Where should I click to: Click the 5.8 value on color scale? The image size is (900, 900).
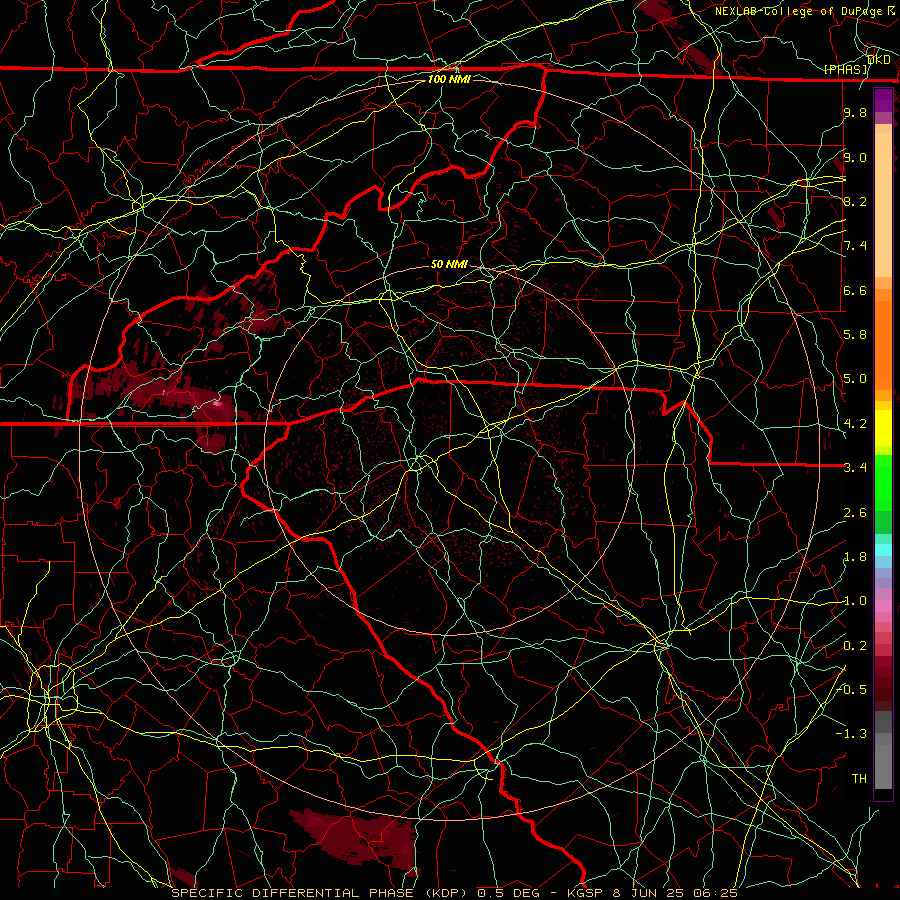click(x=855, y=335)
